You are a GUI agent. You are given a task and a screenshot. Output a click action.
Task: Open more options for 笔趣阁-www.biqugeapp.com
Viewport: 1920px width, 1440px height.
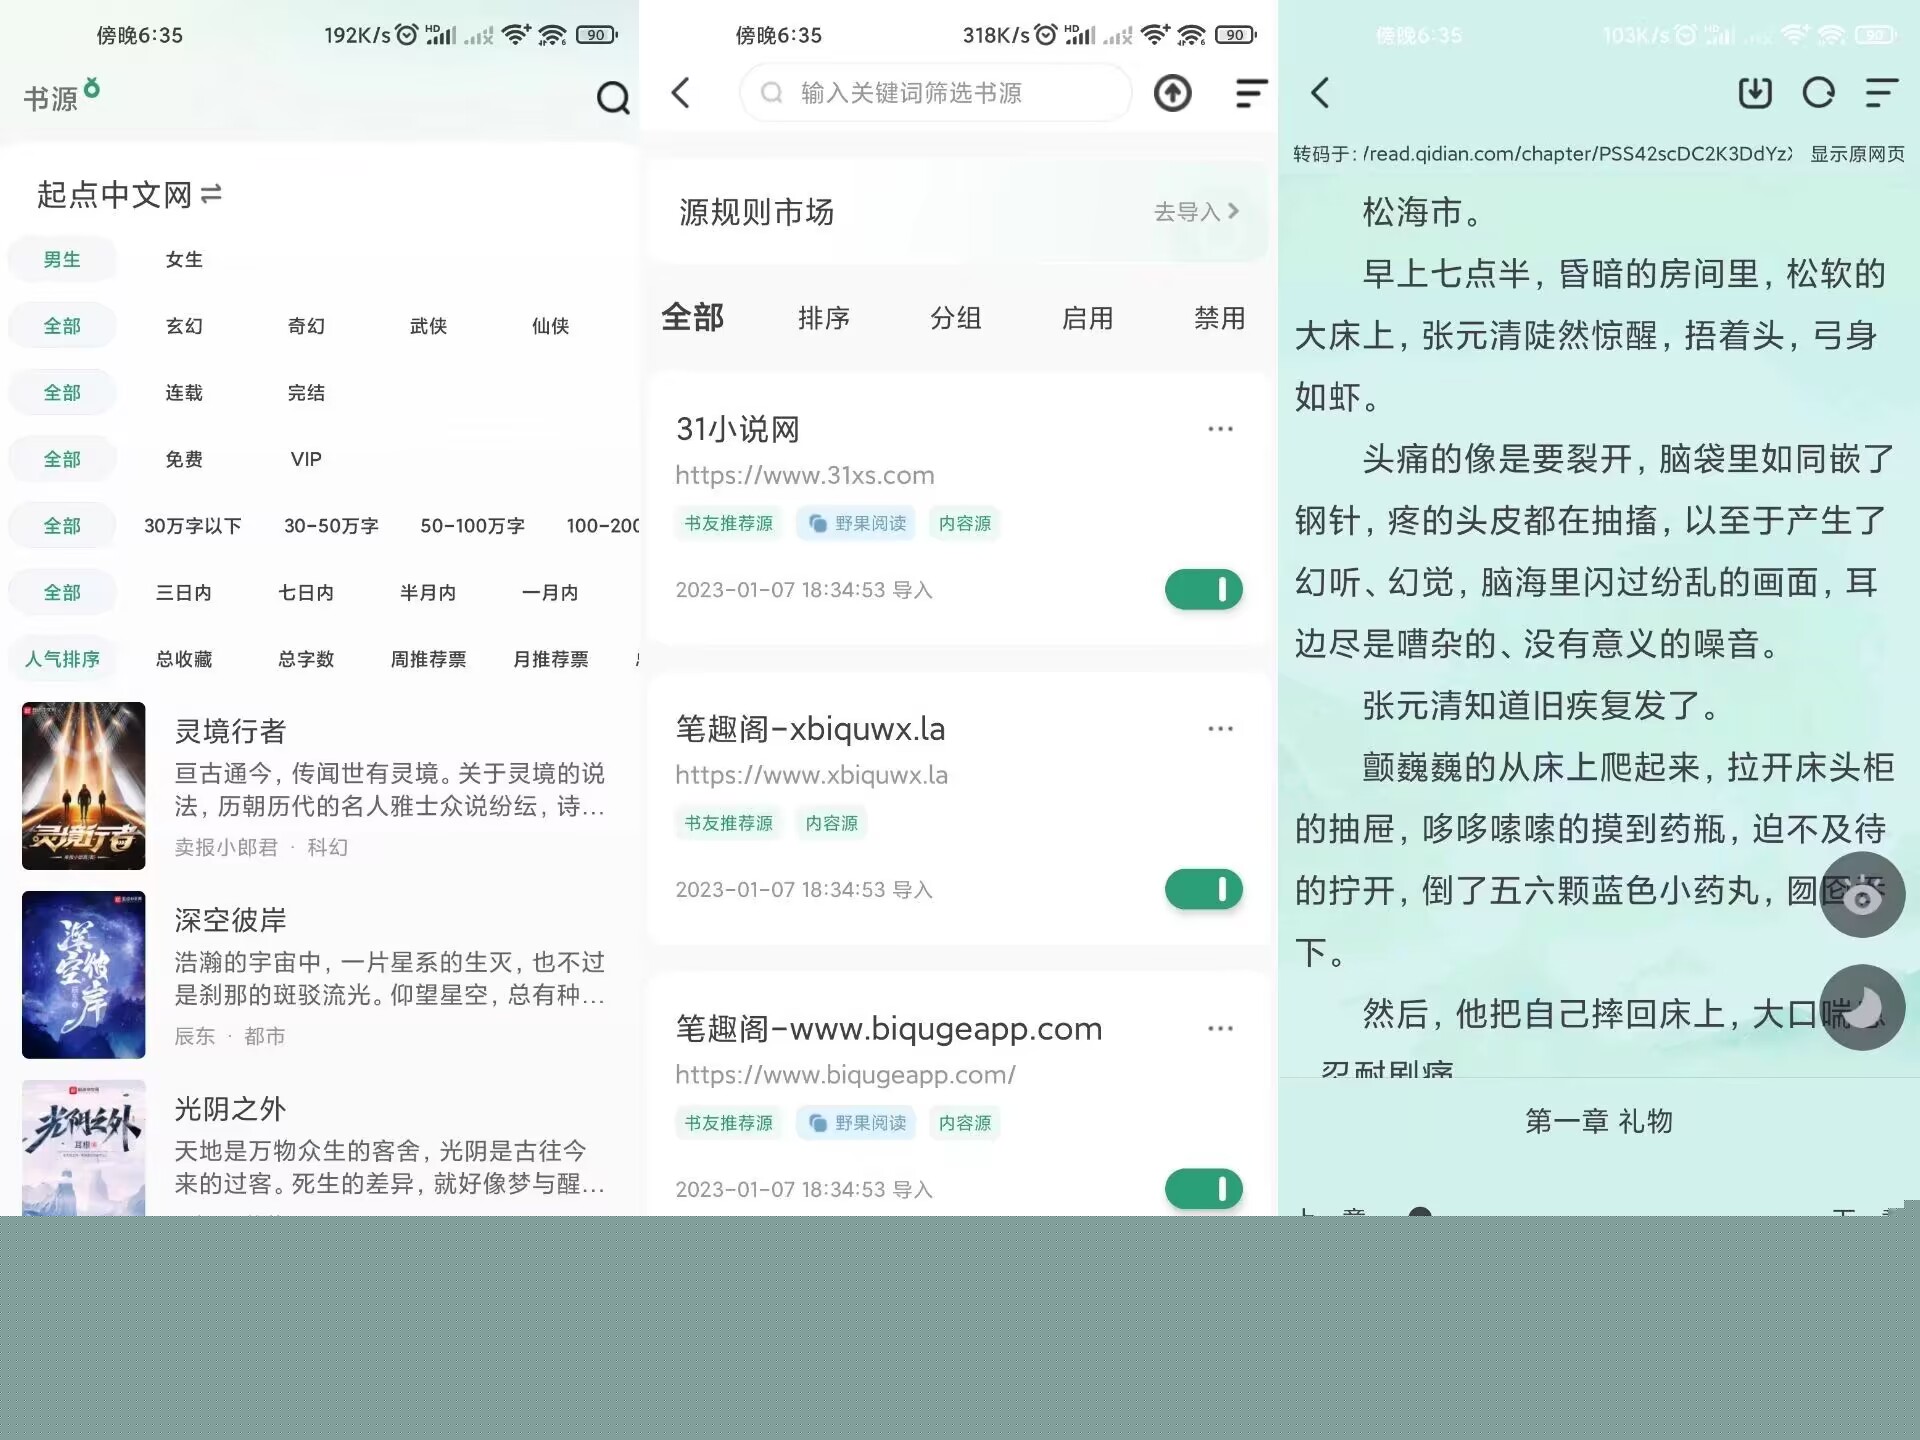[x=1220, y=1028]
